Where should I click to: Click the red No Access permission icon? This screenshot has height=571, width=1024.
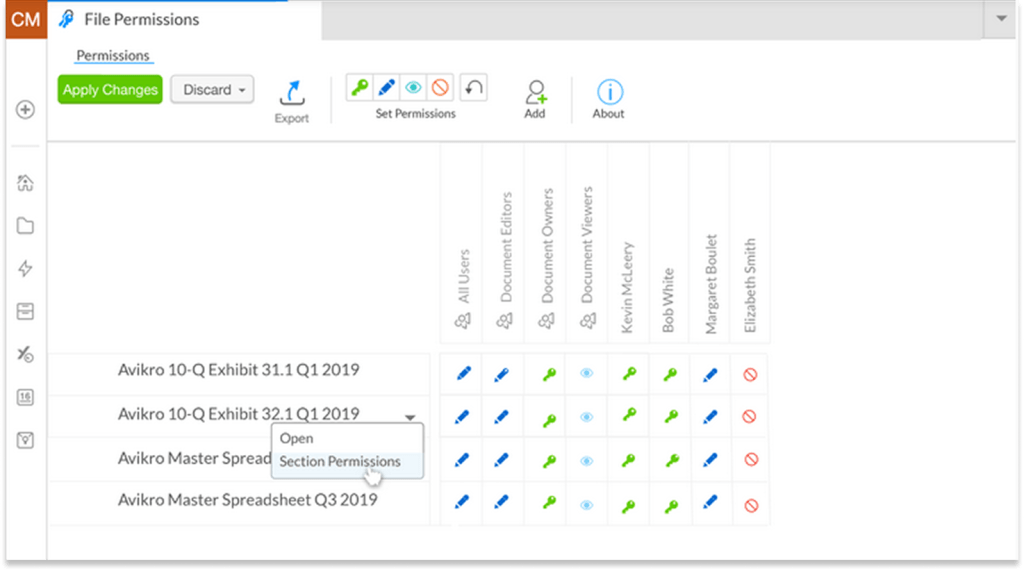click(x=442, y=89)
